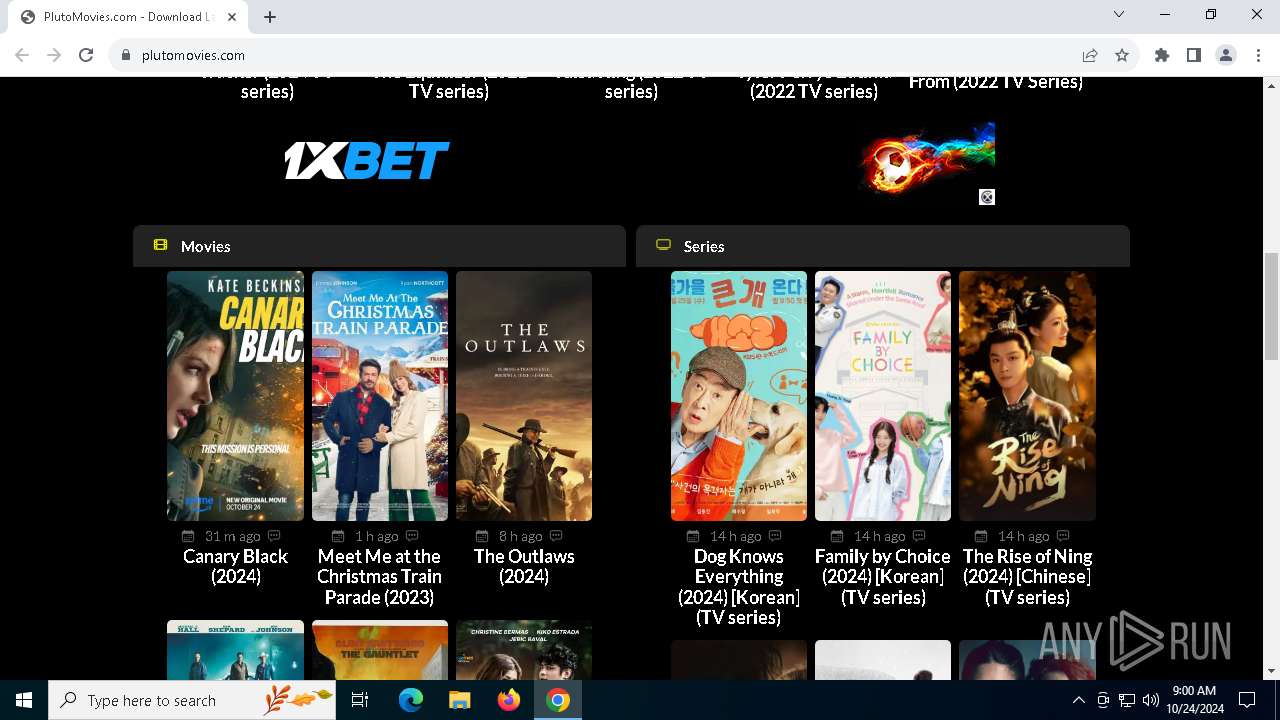The image size is (1280, 720).
Task: Open the Extensions puzzle icon
Action: [x=1162, y=55]
